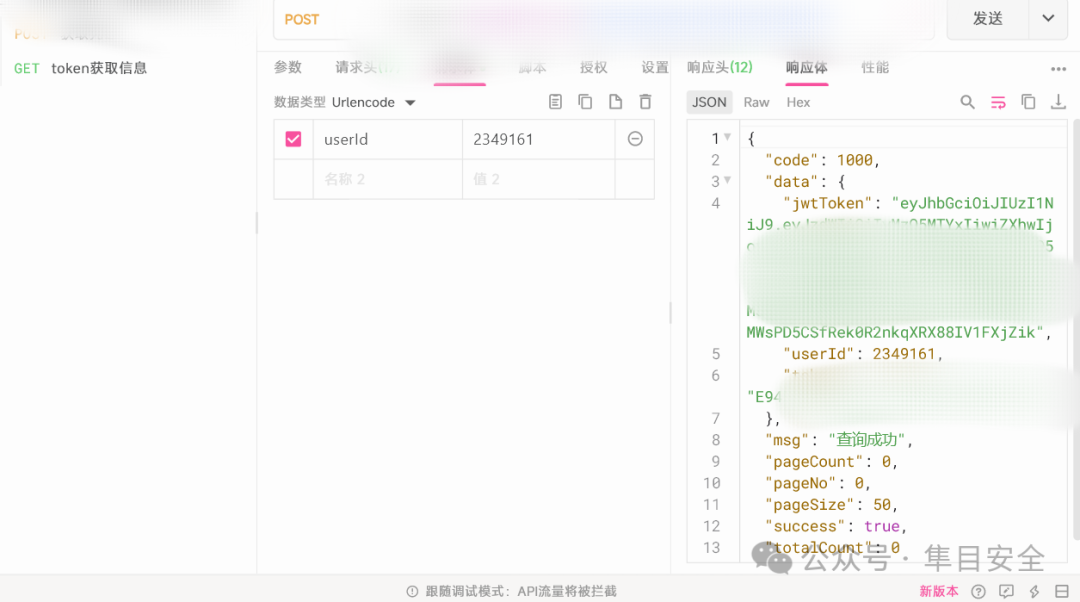Select the Hex response view
The height and width of the screenshot is (602, 1080).
(x=798, y=103)
